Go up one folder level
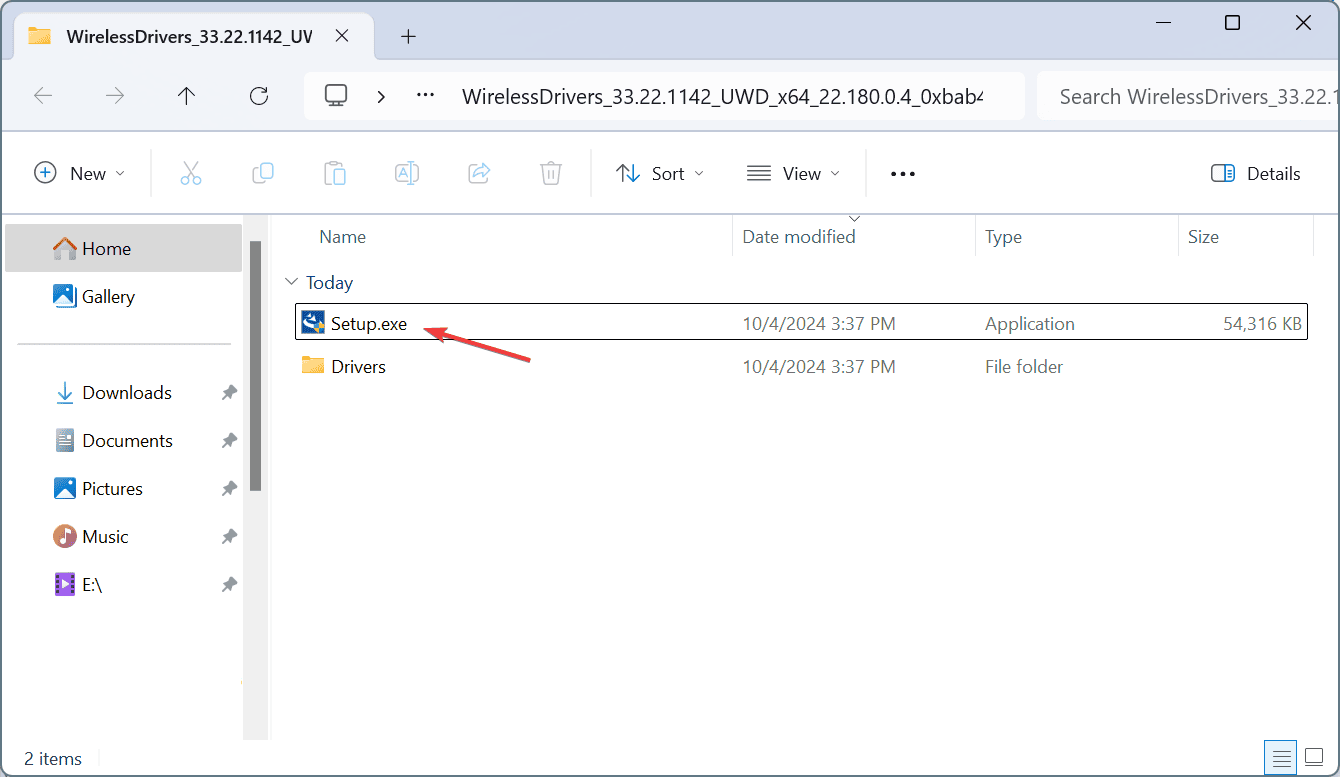 click(187, 96)
